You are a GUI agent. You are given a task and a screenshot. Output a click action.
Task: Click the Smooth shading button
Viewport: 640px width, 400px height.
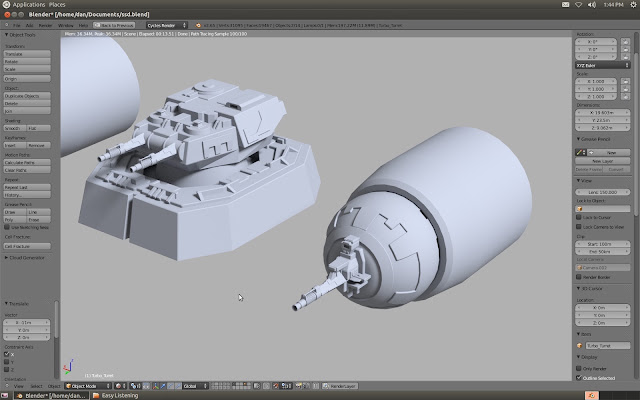tap(15, 128)
